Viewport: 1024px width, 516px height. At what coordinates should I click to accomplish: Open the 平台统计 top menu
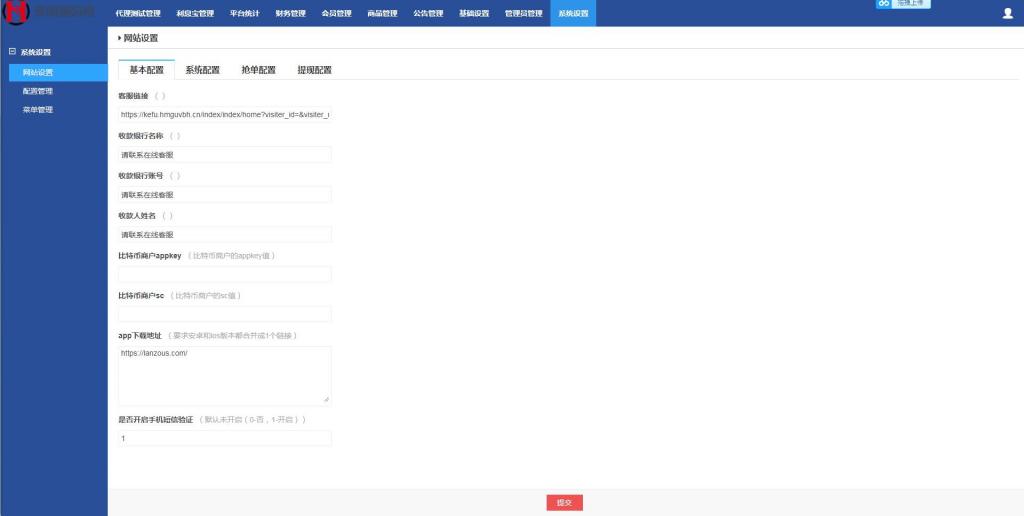coord(245,14)
